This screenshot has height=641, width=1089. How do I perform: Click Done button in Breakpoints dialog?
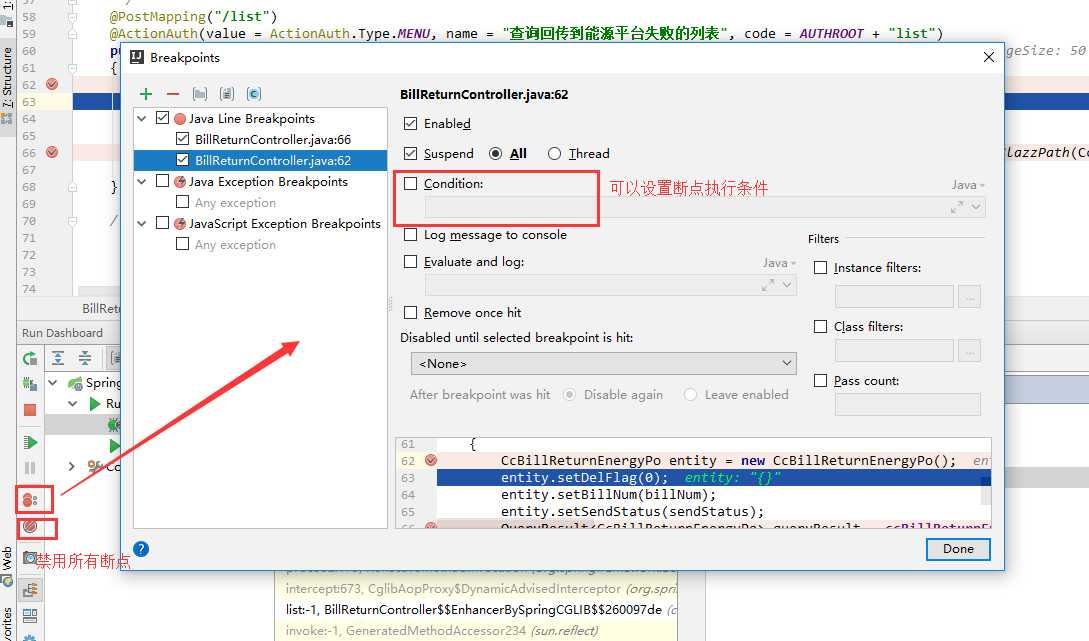958,549
